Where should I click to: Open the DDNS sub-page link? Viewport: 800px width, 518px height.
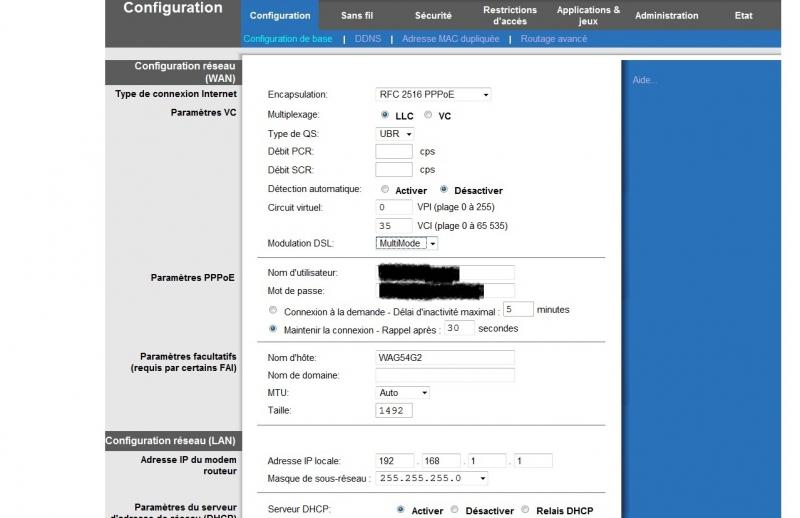tap(367, 39)
